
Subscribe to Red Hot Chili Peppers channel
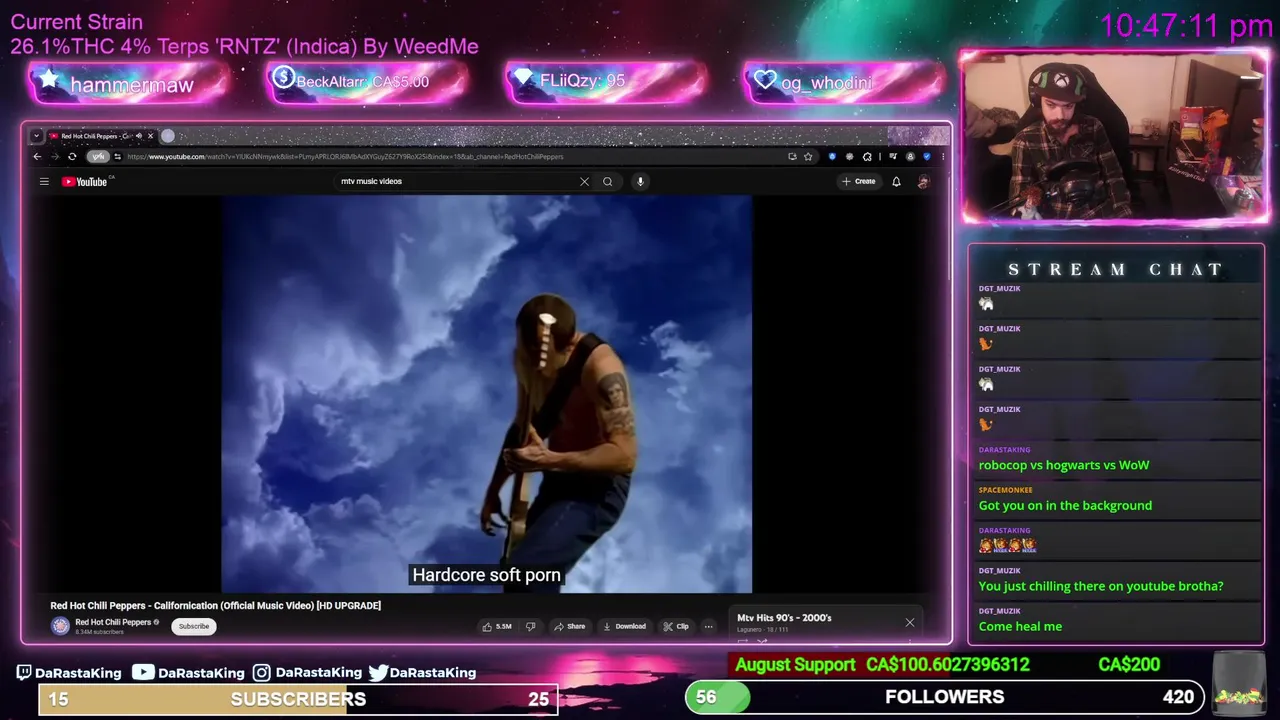tap(194, 626)
